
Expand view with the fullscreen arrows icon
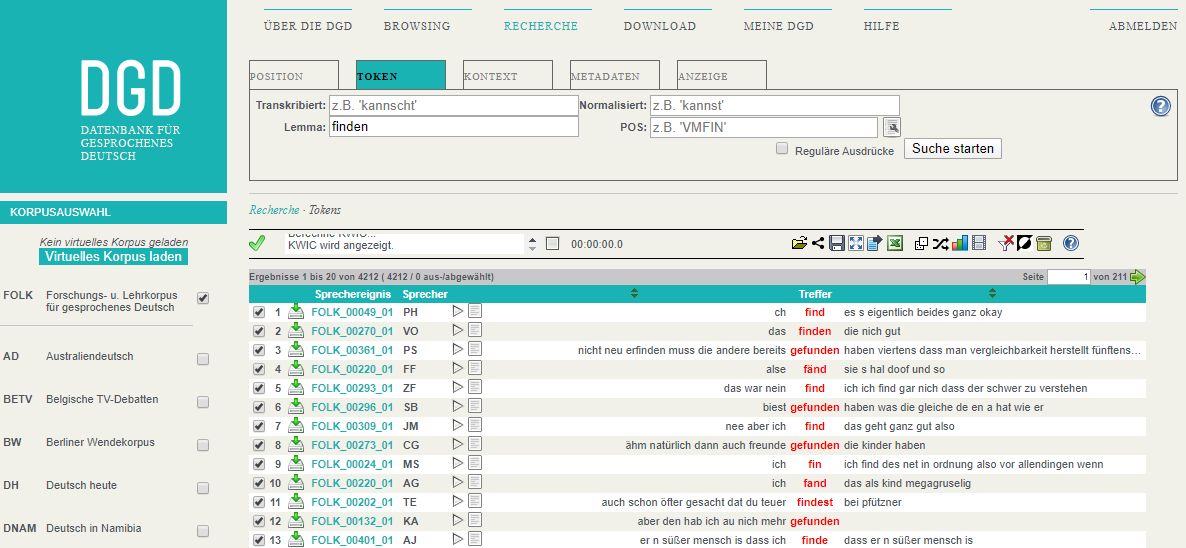click(x=855, y=243)
